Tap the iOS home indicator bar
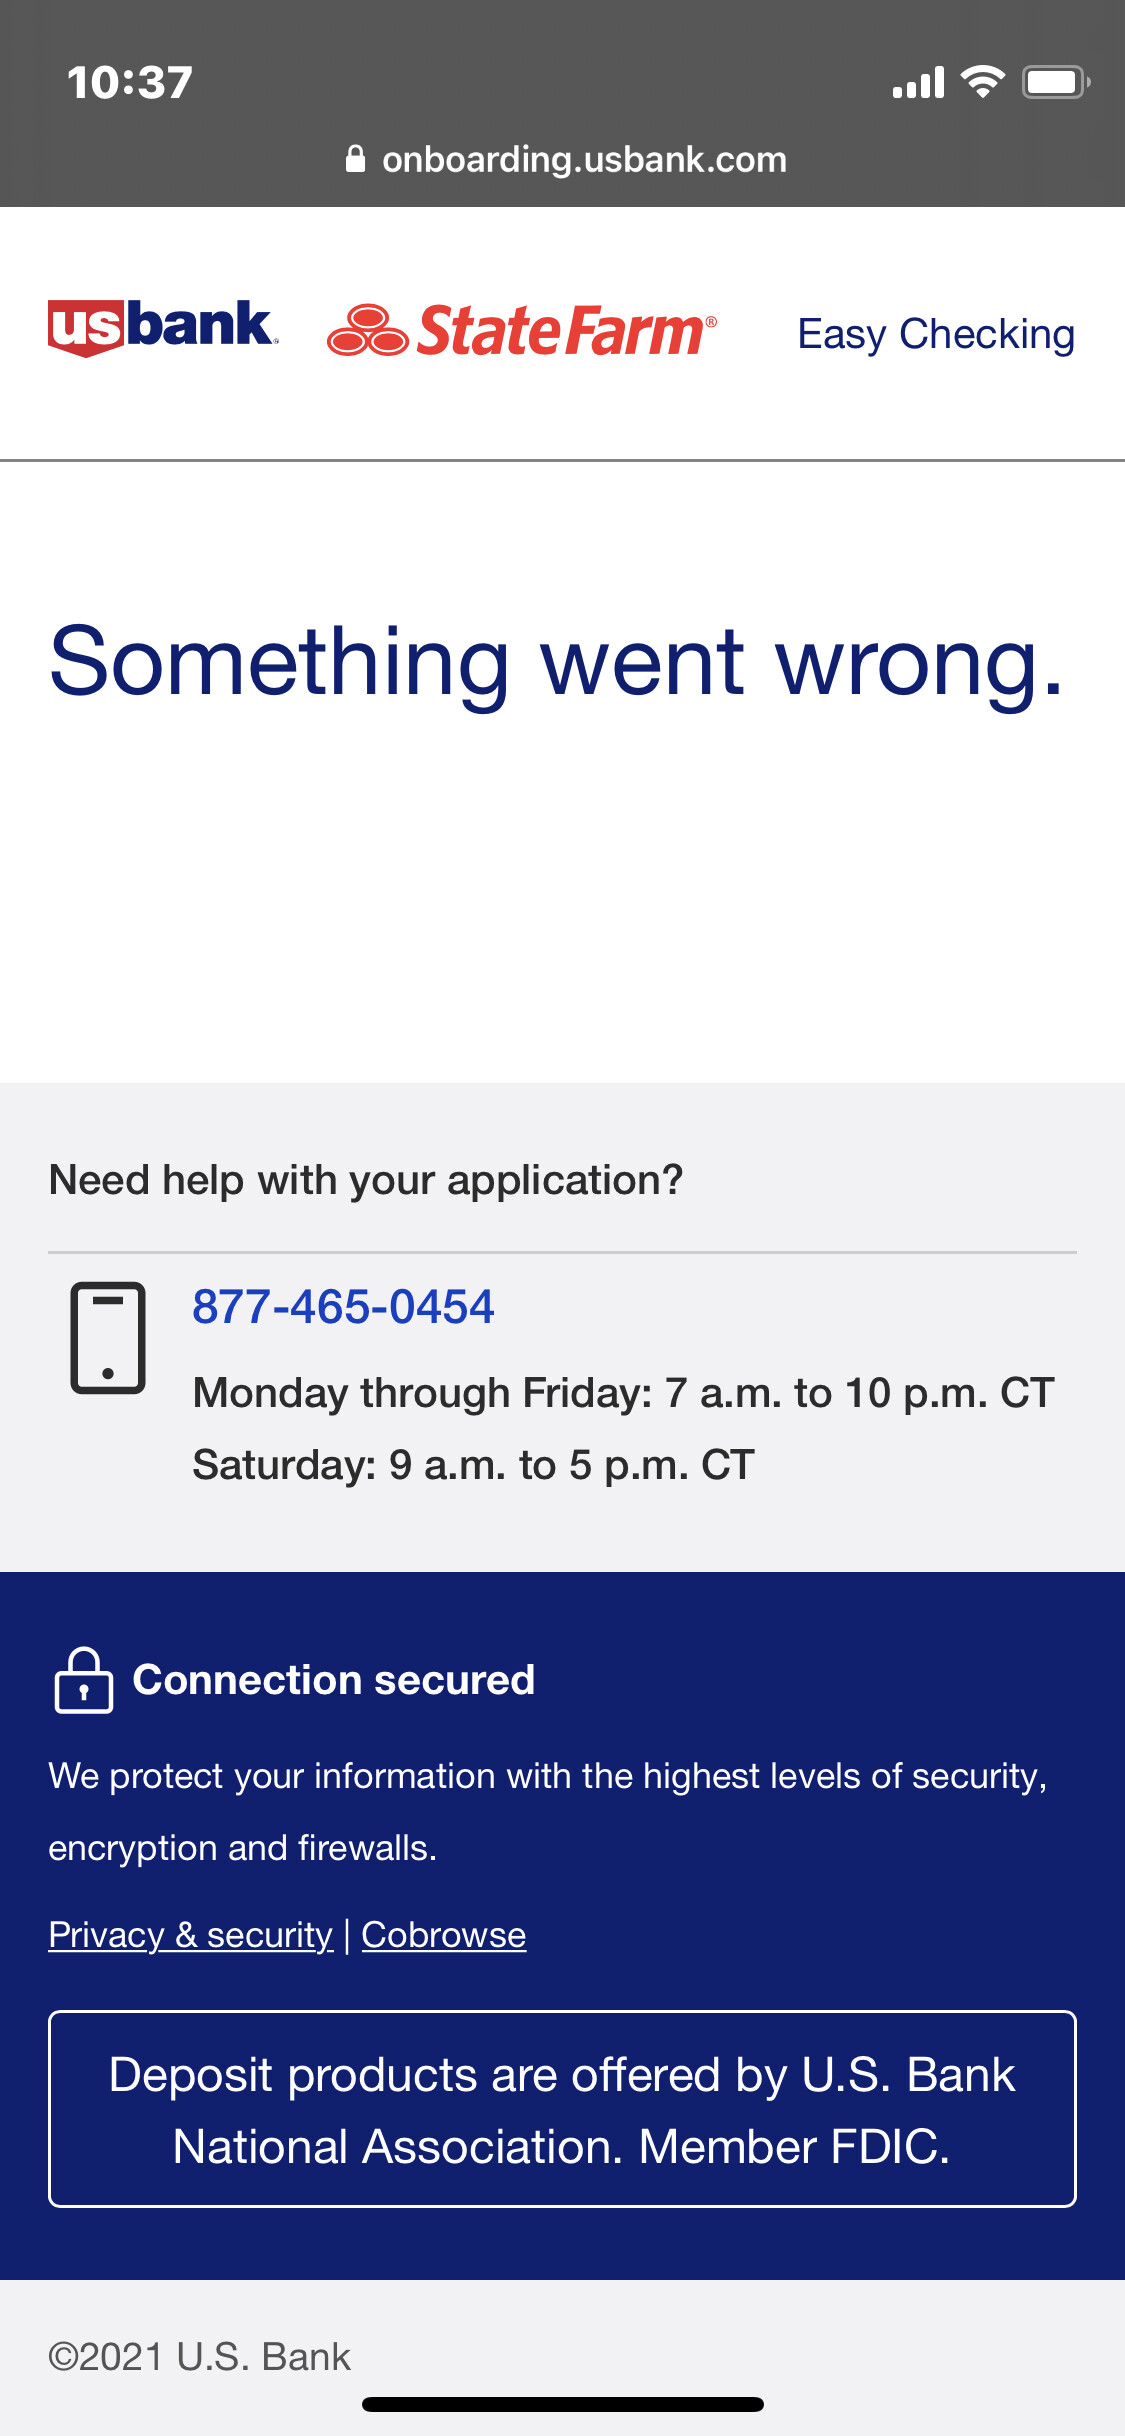1125x2436 pixels. (x=562, y=2404)
